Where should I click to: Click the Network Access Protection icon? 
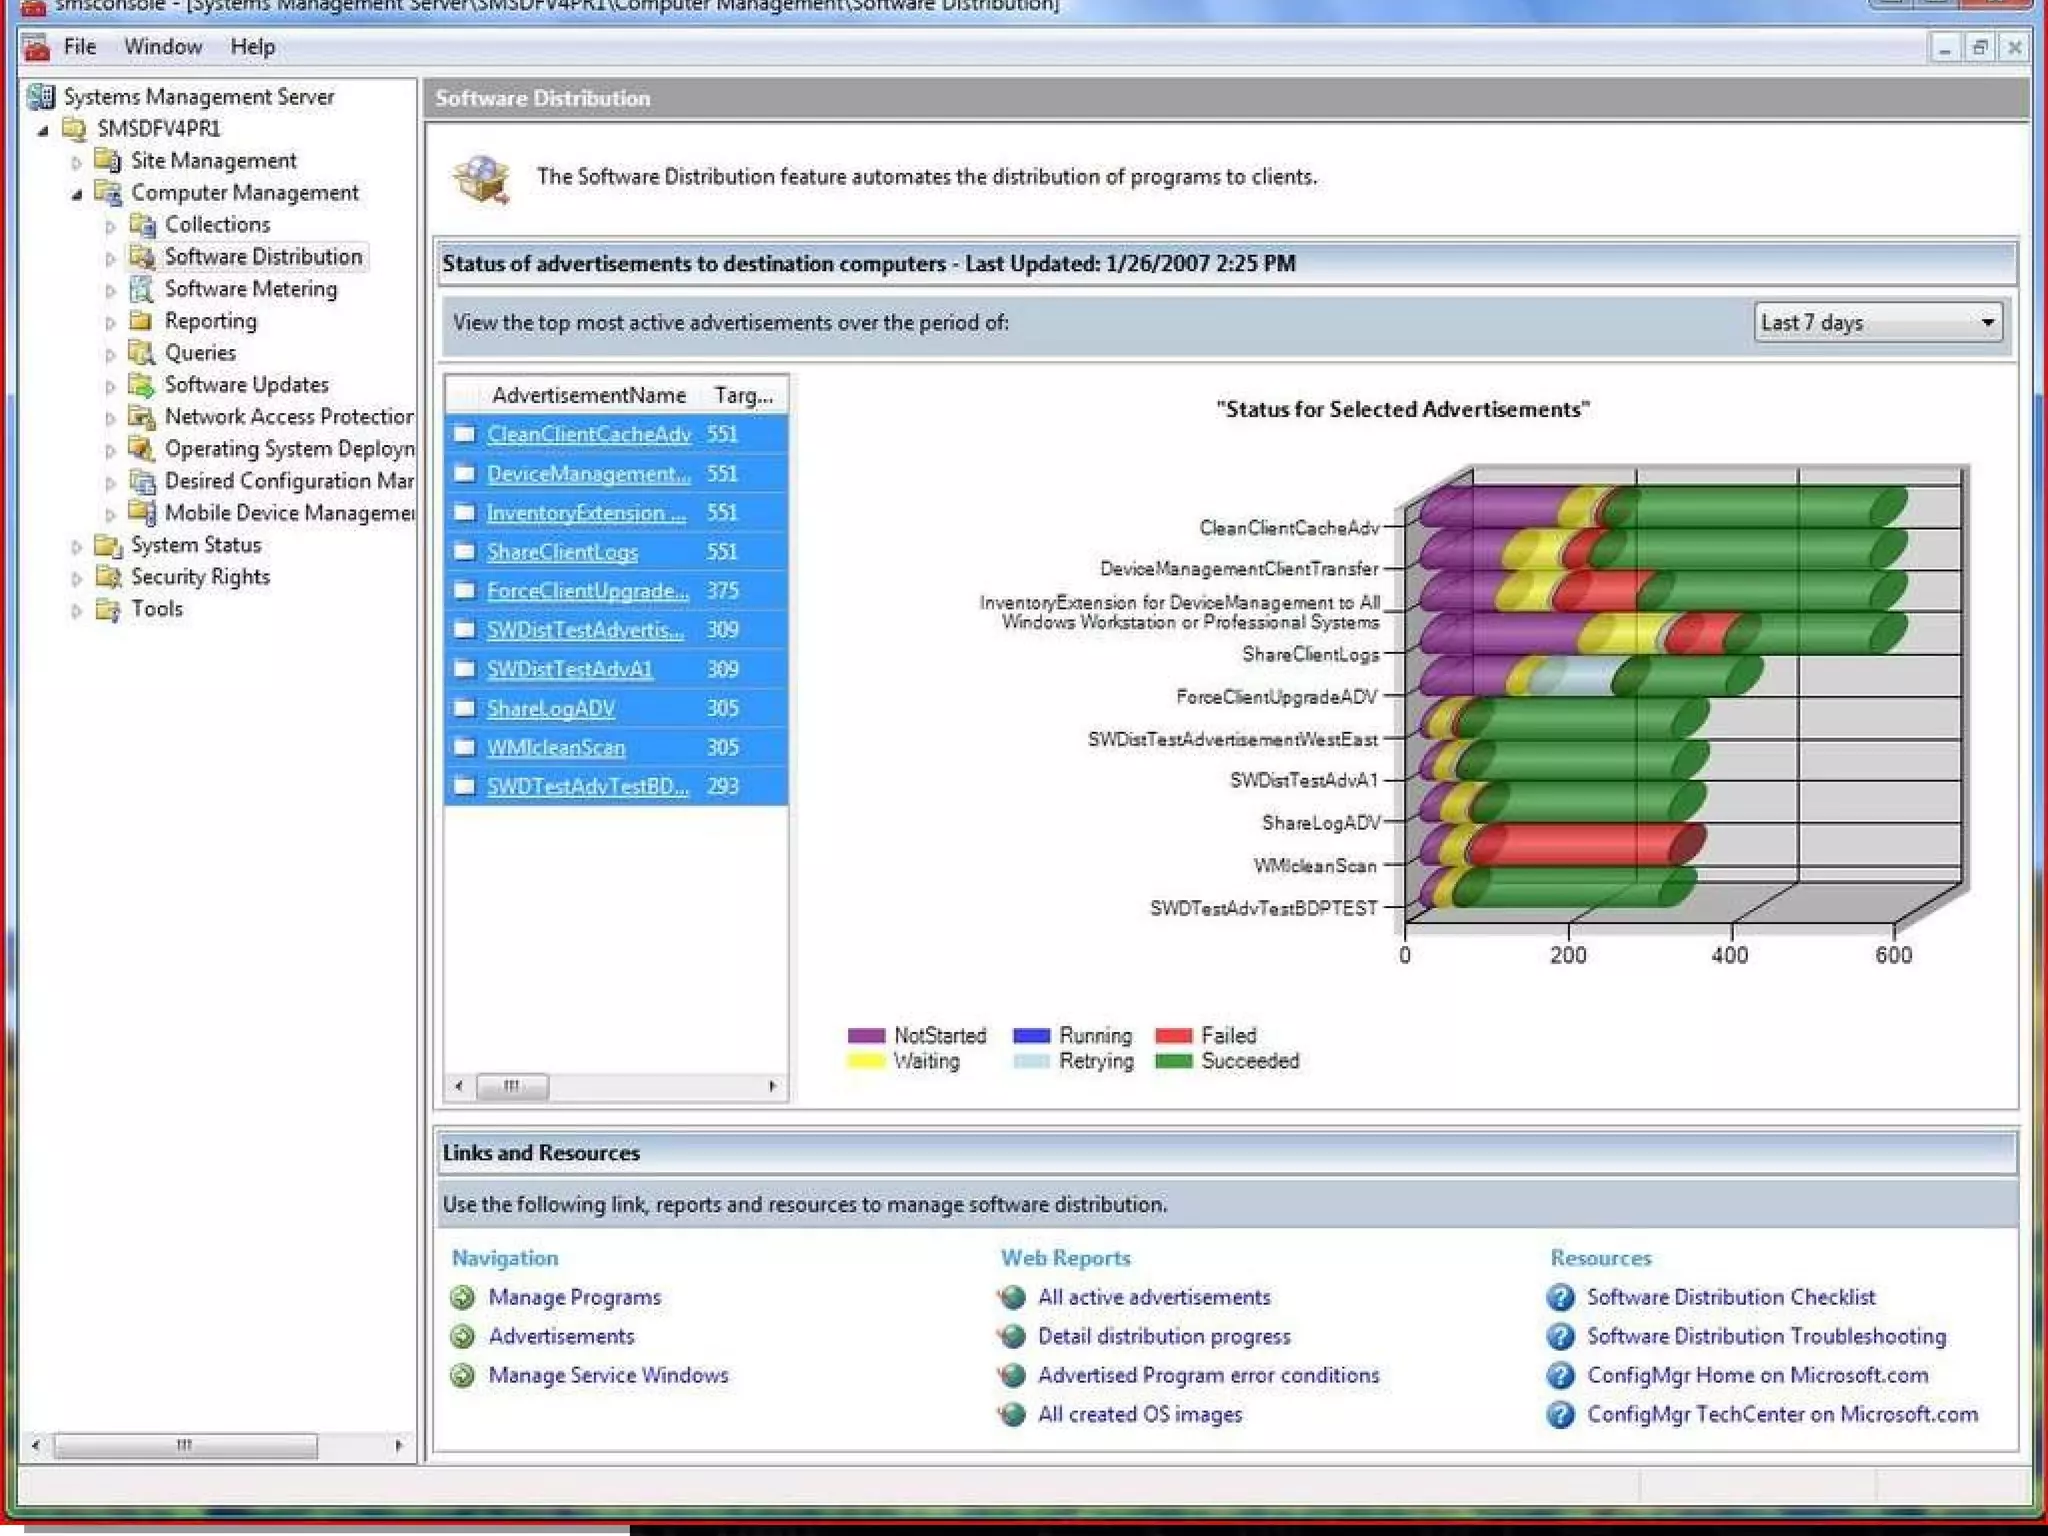(x=142, y=417)
